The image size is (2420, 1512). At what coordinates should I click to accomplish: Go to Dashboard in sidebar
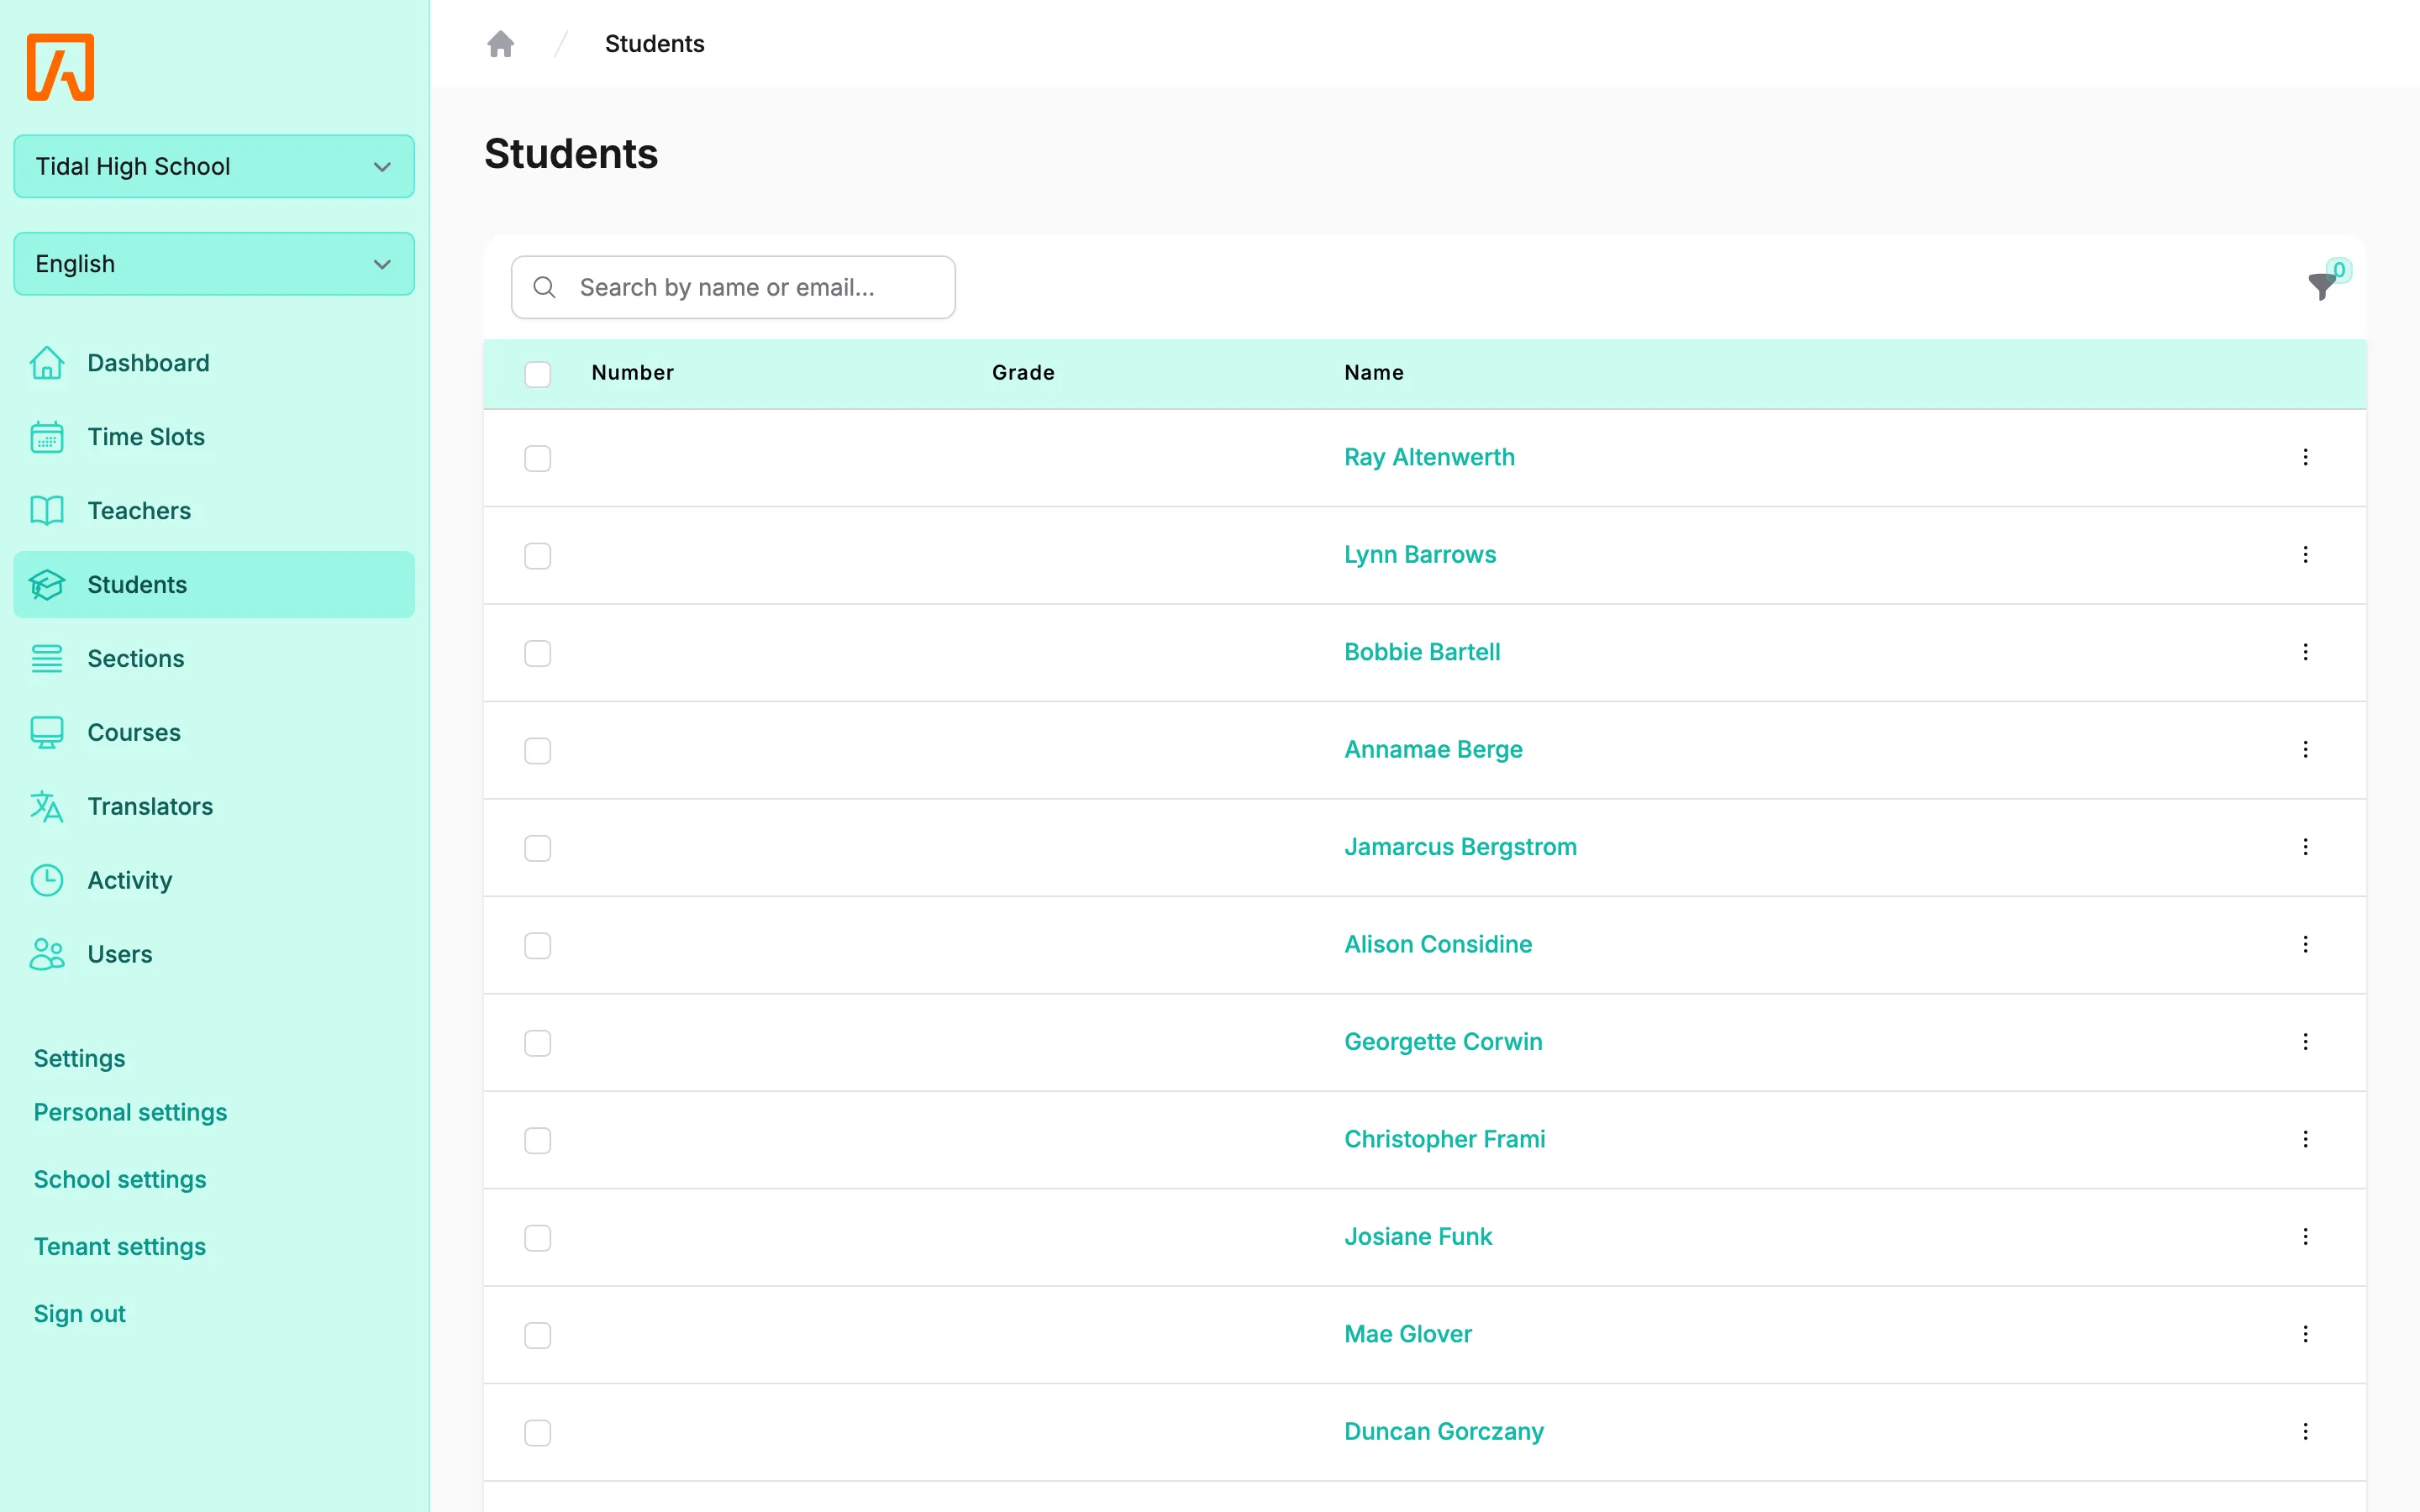tap(214, 363)
